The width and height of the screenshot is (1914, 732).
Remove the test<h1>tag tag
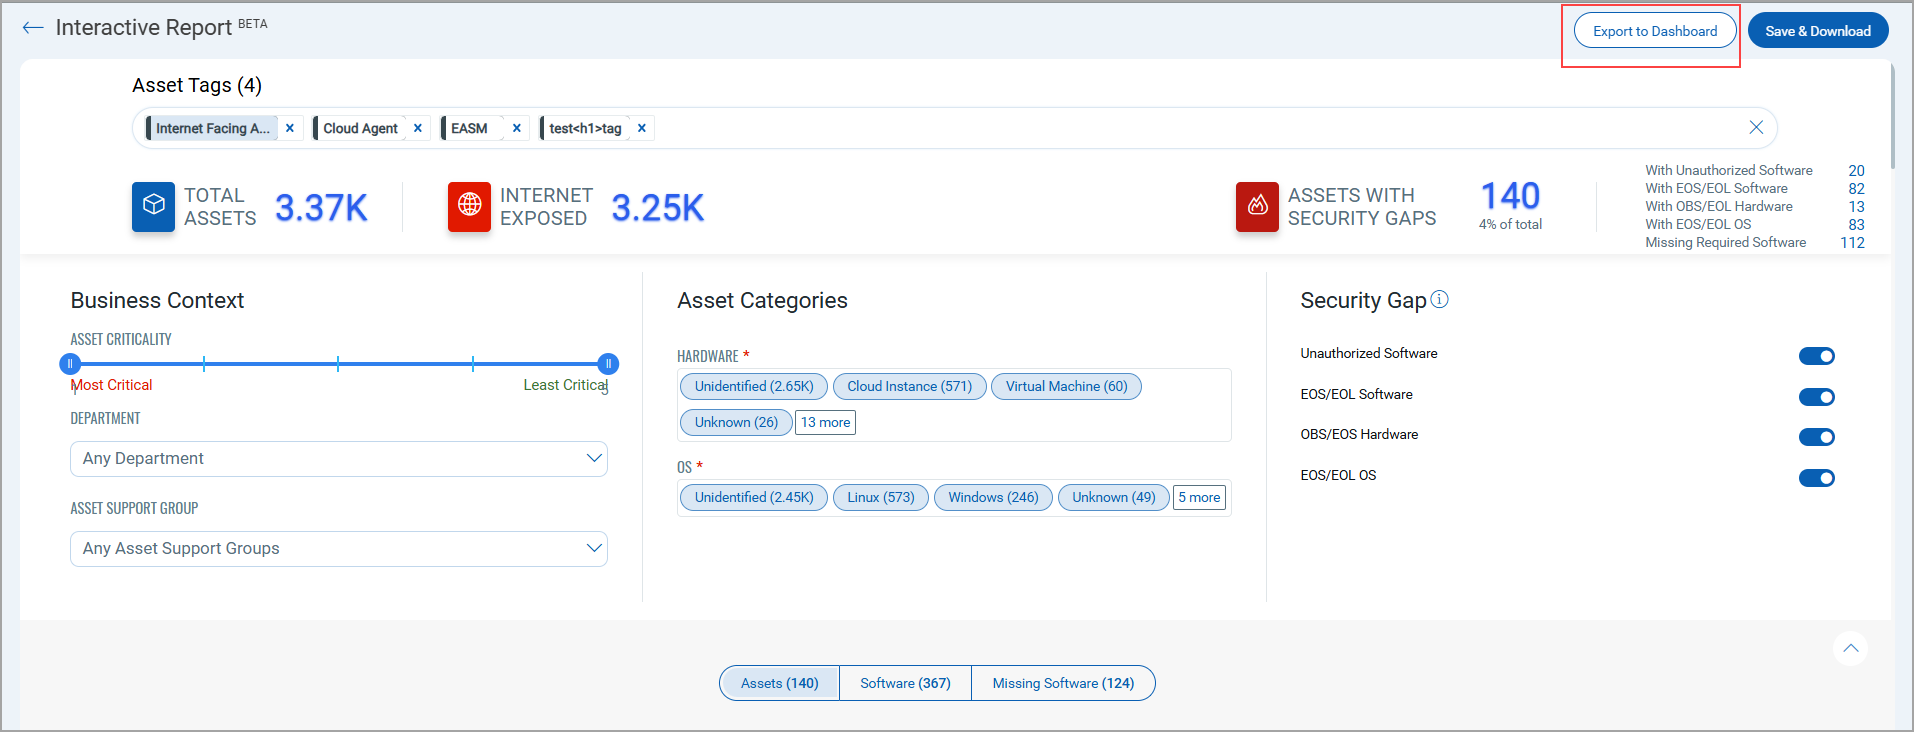tap(642, 128)
